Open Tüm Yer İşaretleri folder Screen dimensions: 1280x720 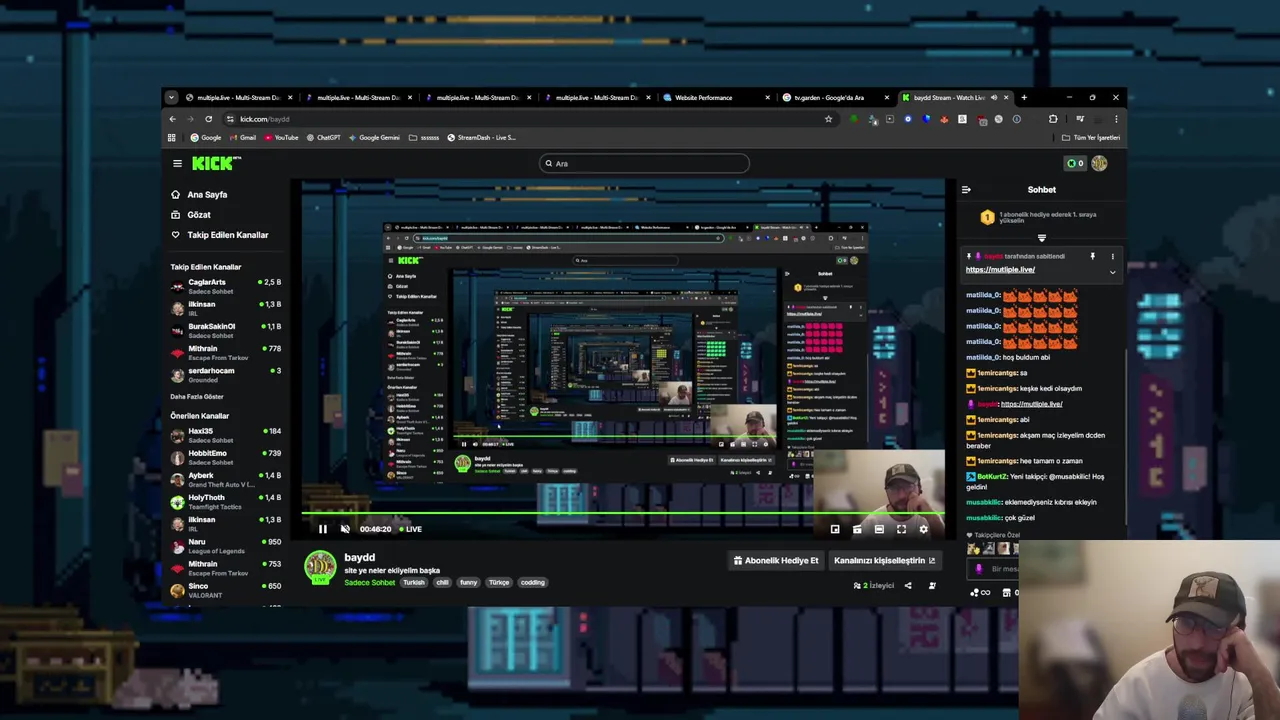(1091, 137)
